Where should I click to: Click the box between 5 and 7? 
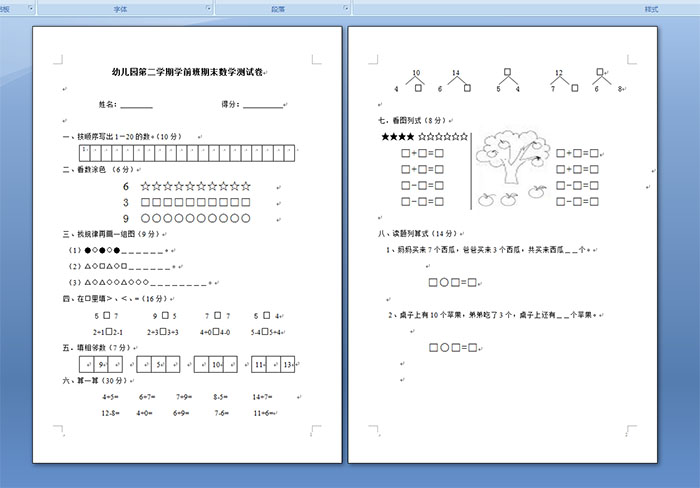[x=107, y=315]
